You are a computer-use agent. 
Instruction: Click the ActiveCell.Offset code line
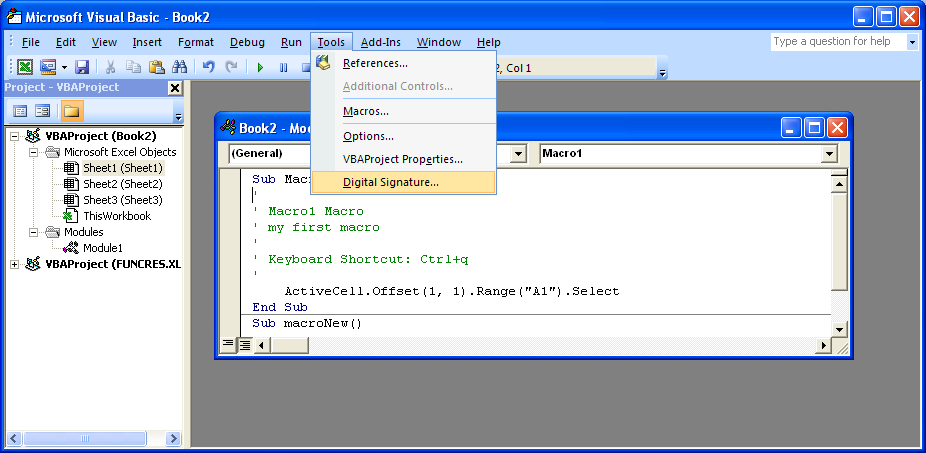pos(452,291)
